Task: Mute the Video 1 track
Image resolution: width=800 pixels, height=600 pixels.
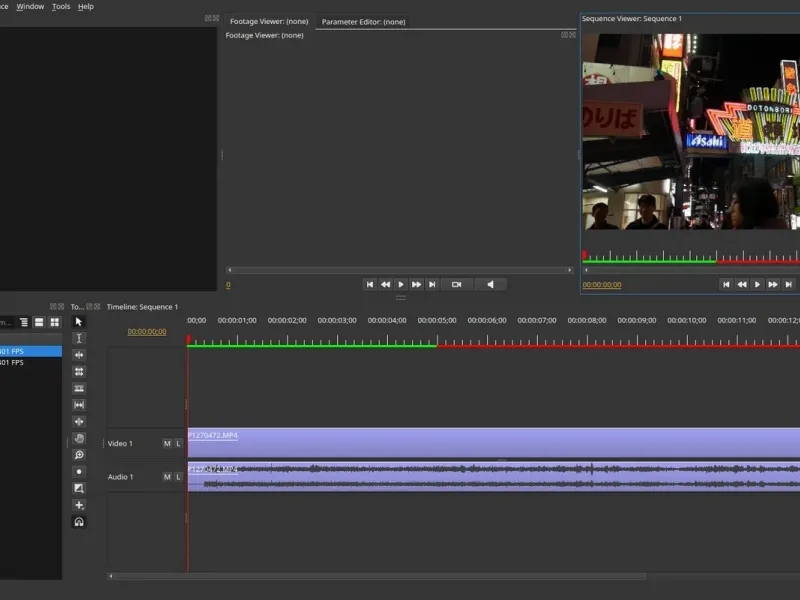Action: [x=167, y=443]
